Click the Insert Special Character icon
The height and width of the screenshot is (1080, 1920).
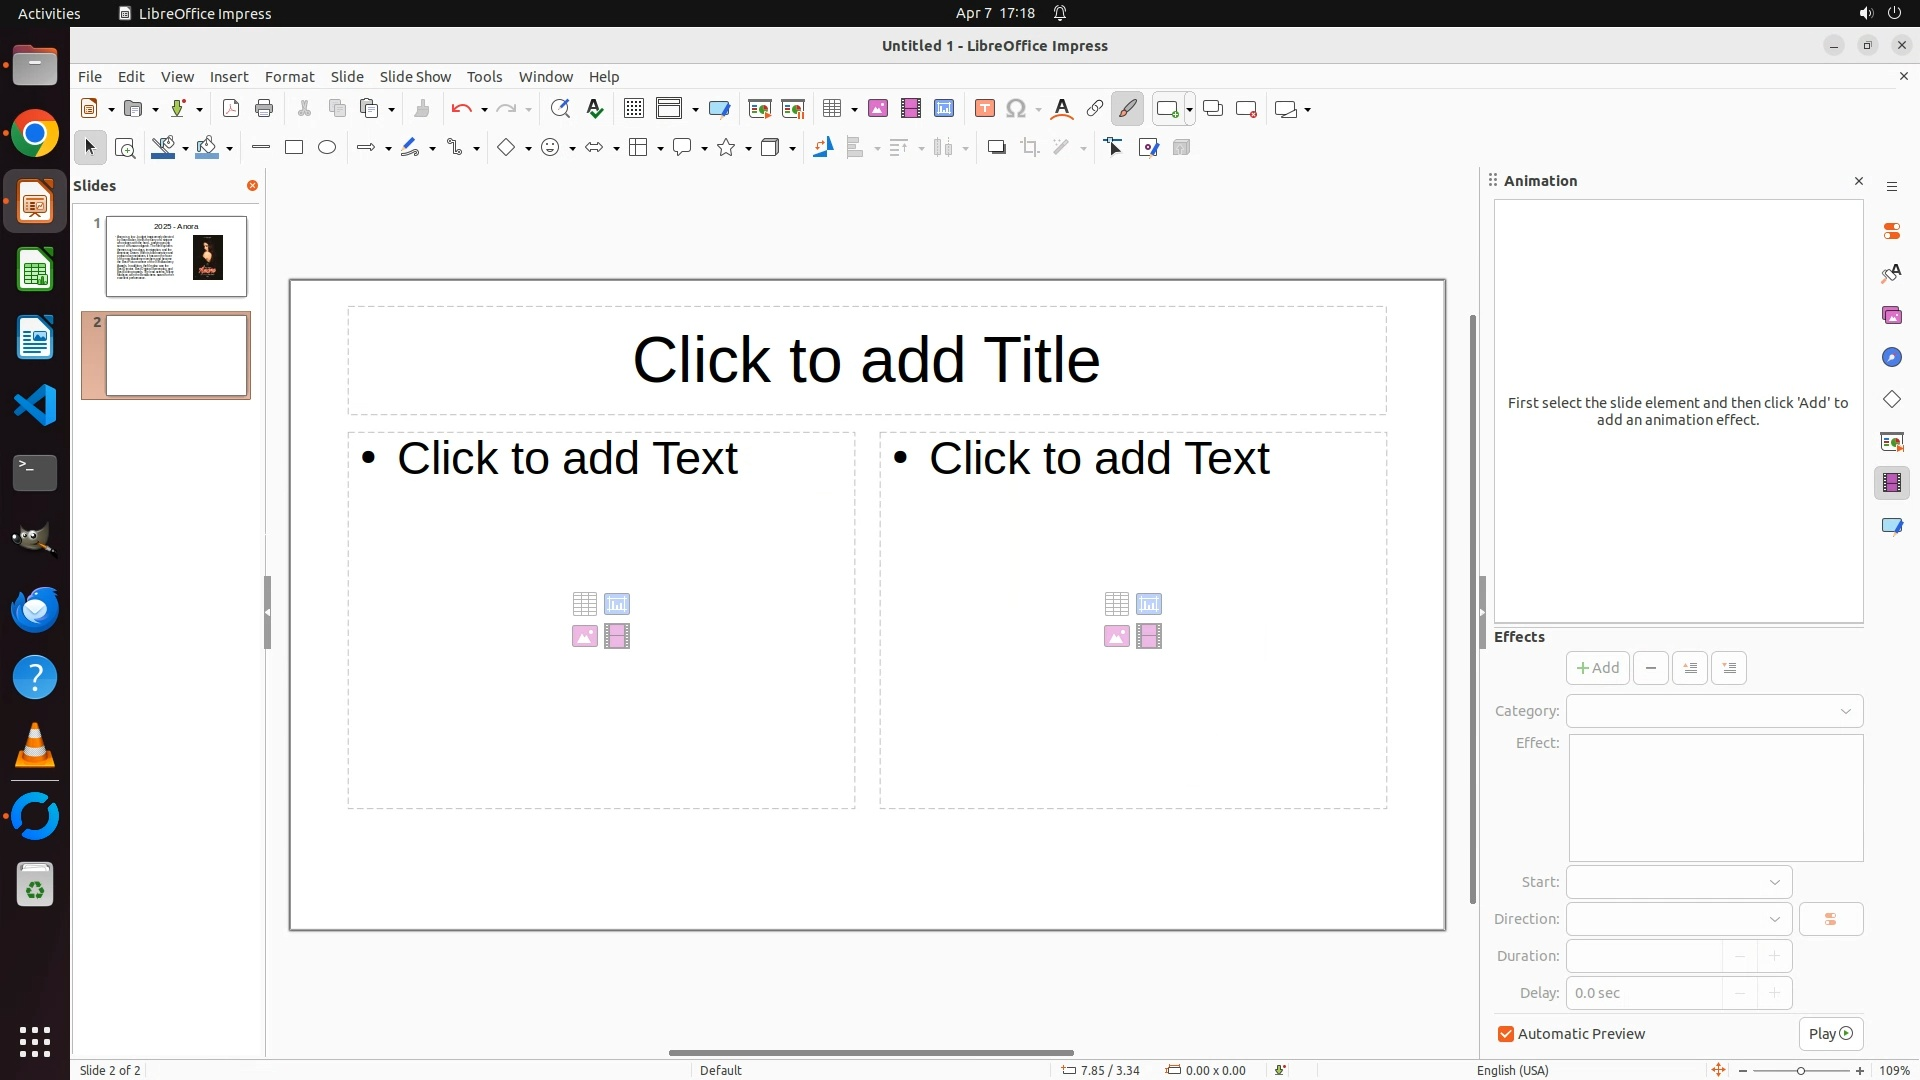click(1016, 109)
